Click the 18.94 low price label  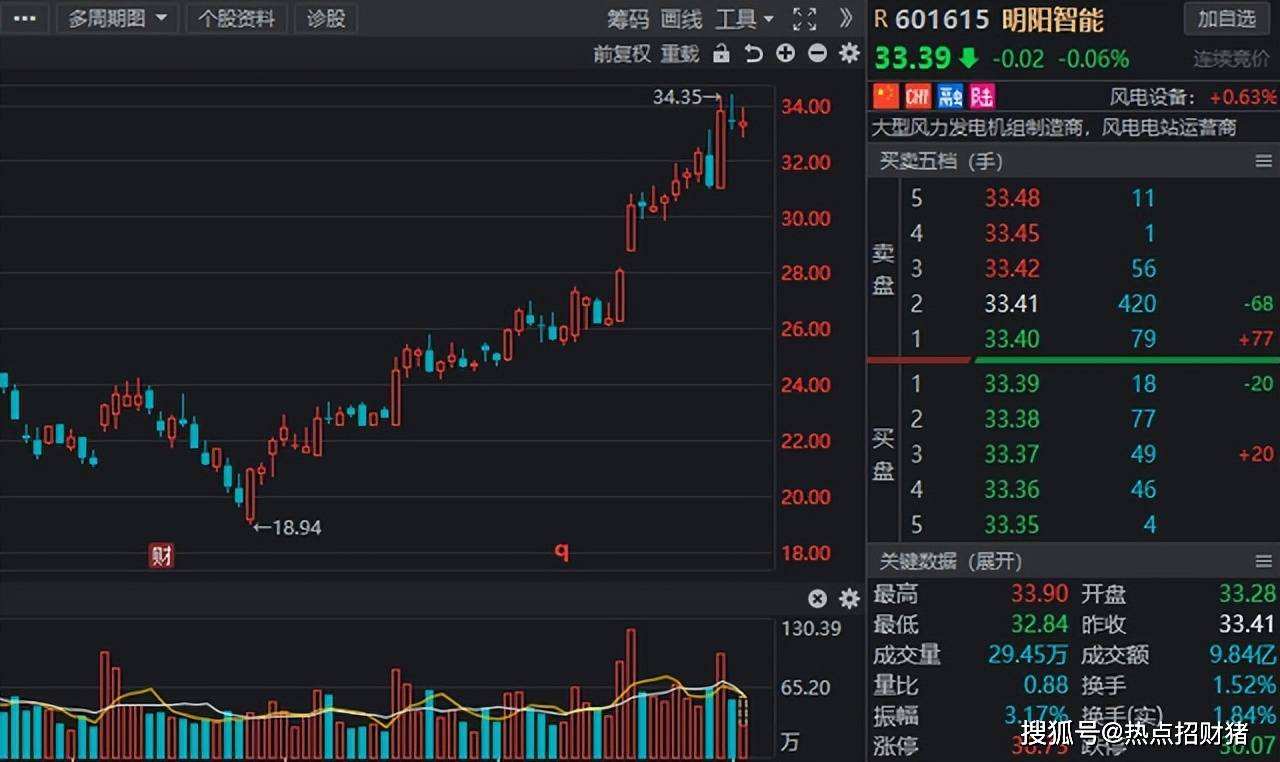(288, 527)
